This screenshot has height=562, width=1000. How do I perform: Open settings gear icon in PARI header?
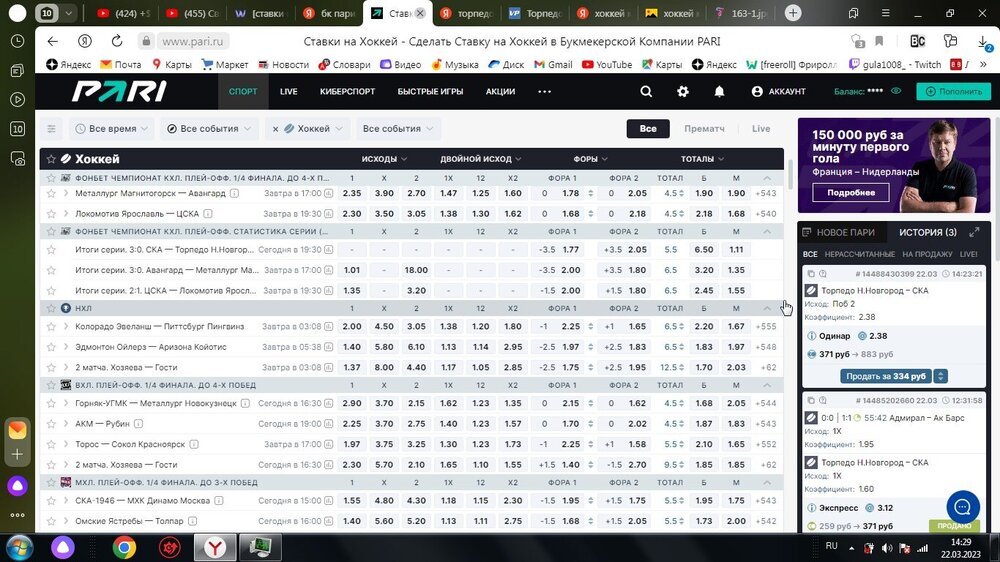pyautogui.click(x=683, y=91)
